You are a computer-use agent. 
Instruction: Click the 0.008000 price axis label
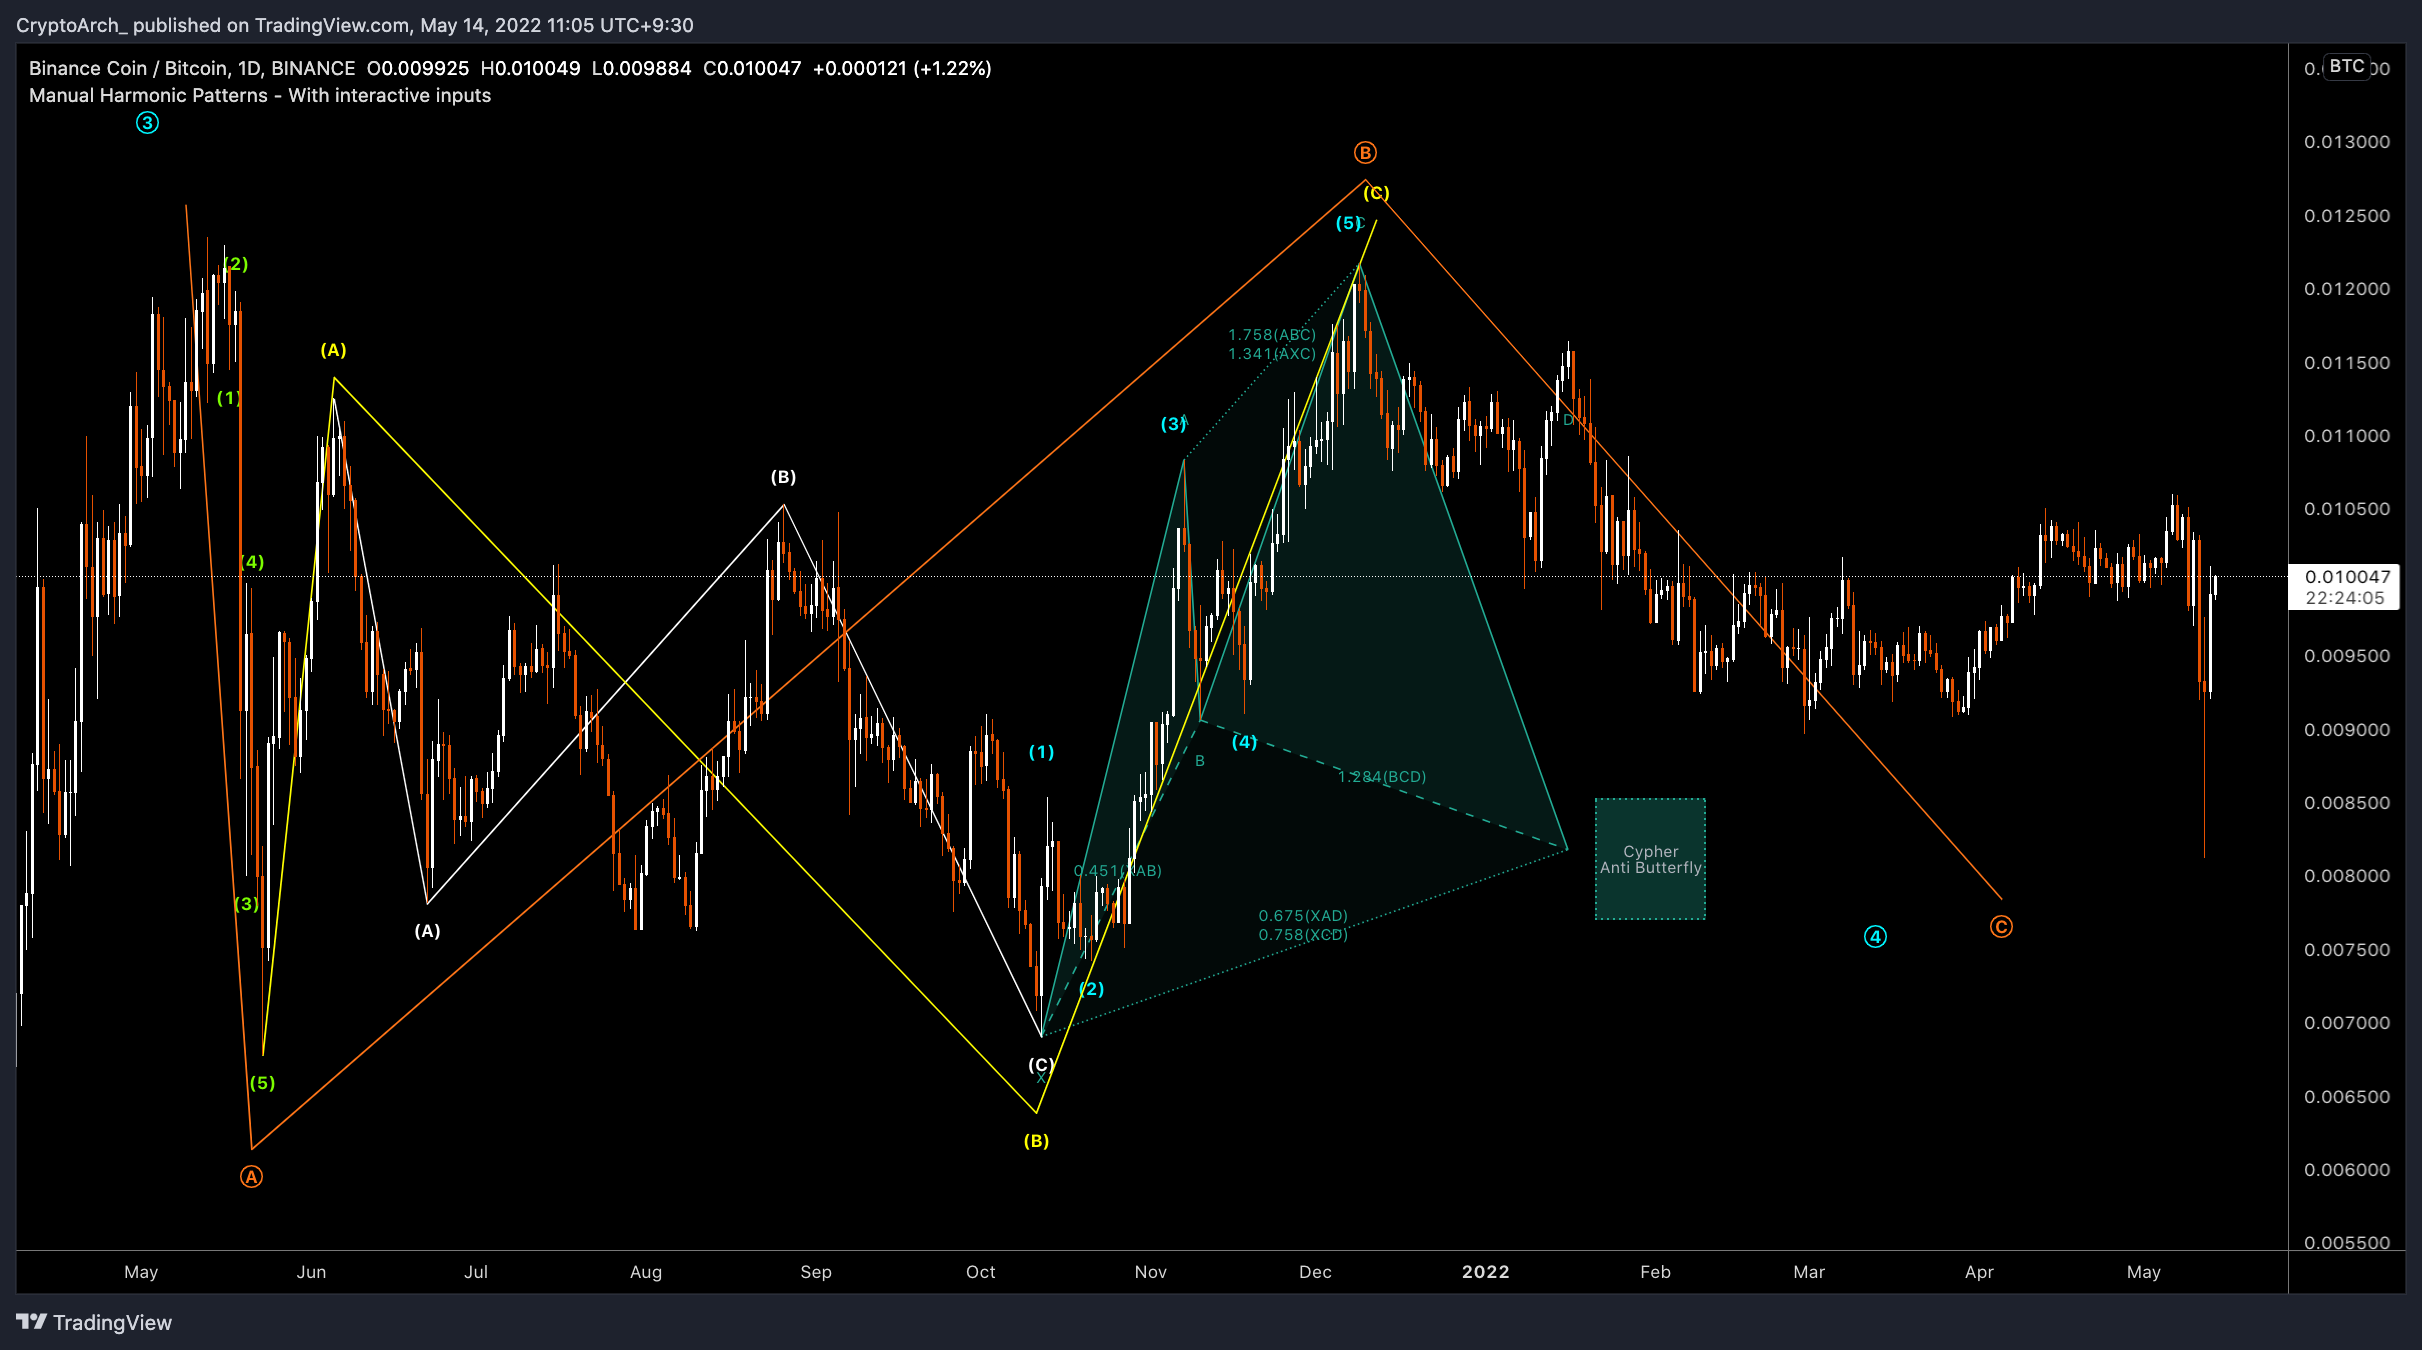(2346, 876)
